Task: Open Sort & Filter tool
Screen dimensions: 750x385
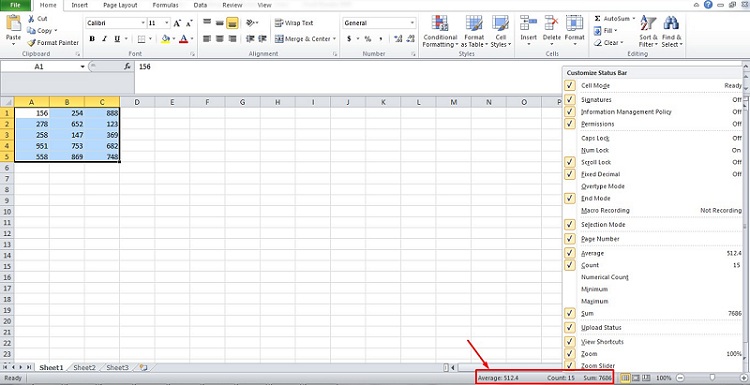Action: [x=649, y=32]
